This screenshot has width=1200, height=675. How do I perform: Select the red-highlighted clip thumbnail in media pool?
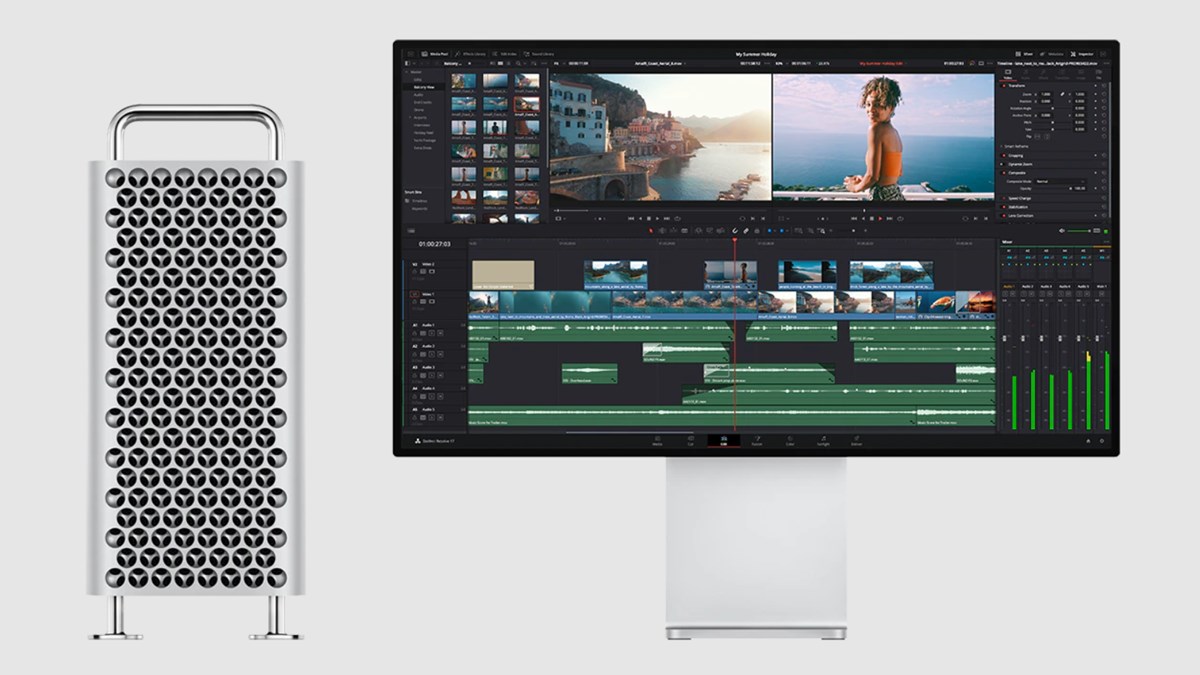[526, 103]
